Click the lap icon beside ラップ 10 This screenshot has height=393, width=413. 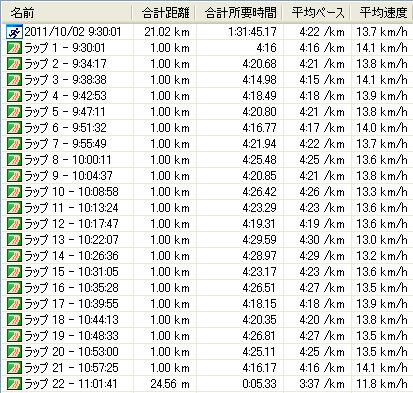pyautogui.click(x=14, y=192)
